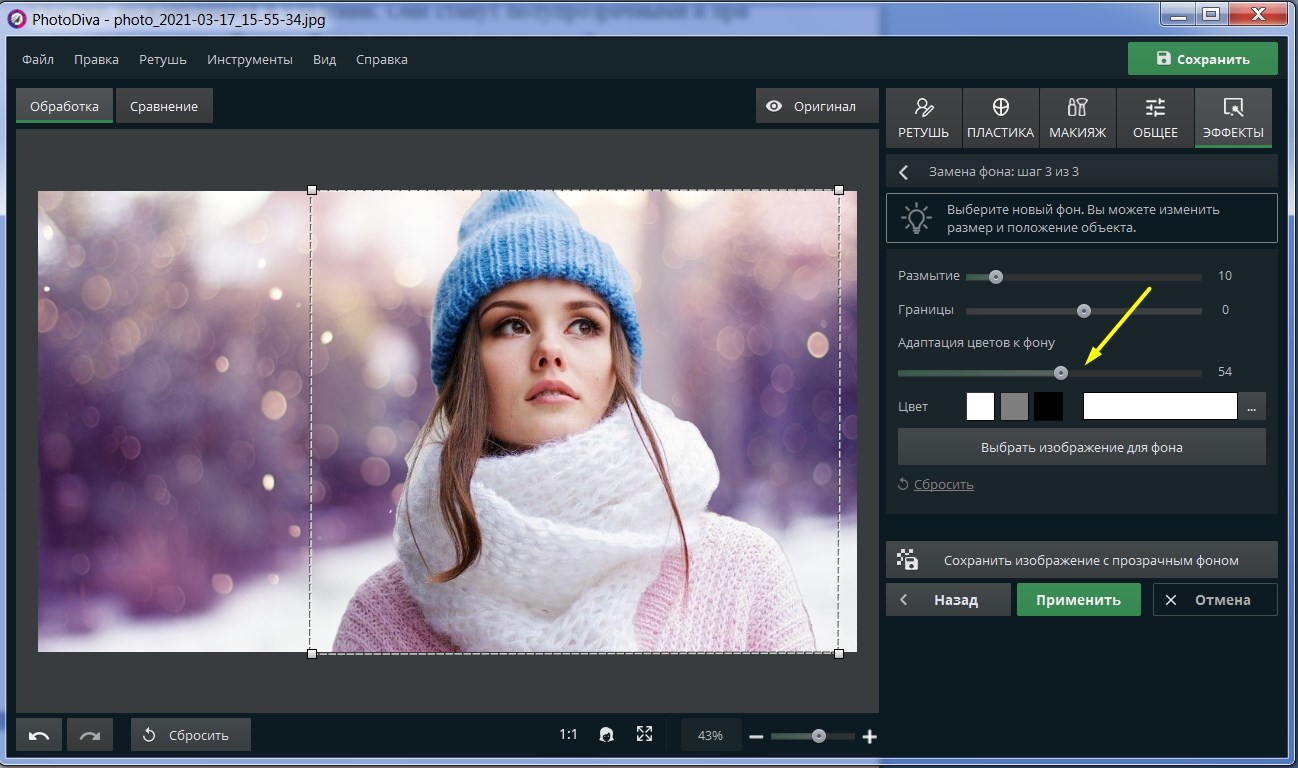Open the Ретушь retouch panel icon
The width and height of the screenshot is (1298, 768).
(x=923, y=117)
